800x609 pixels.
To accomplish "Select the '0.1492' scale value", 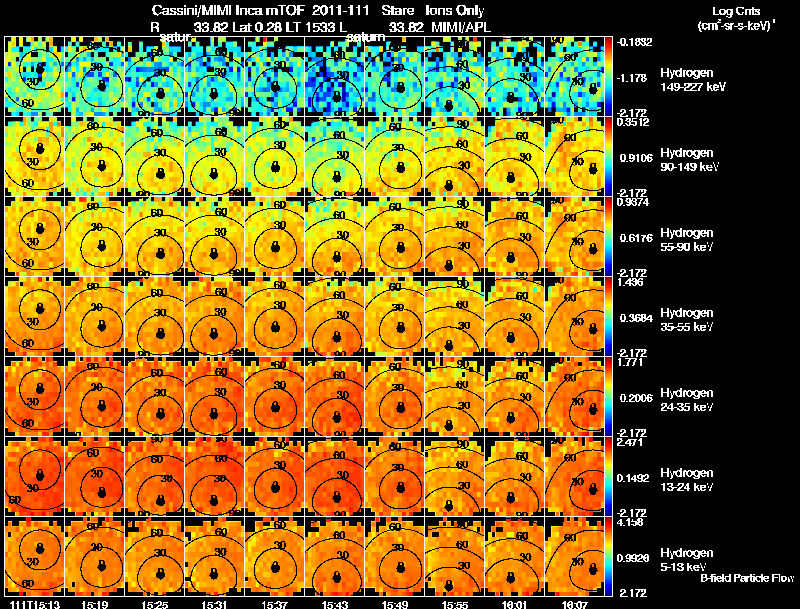I will click(x=633, y=478).
